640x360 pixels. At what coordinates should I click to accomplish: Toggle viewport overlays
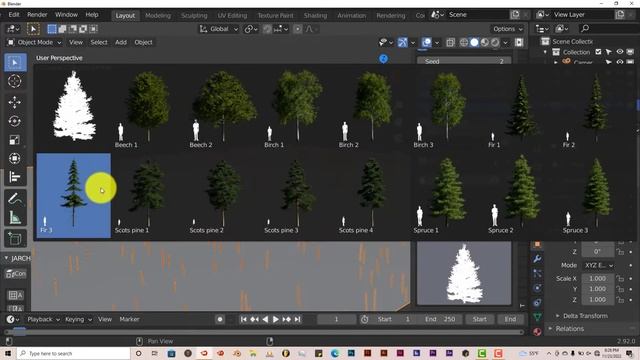427,42
